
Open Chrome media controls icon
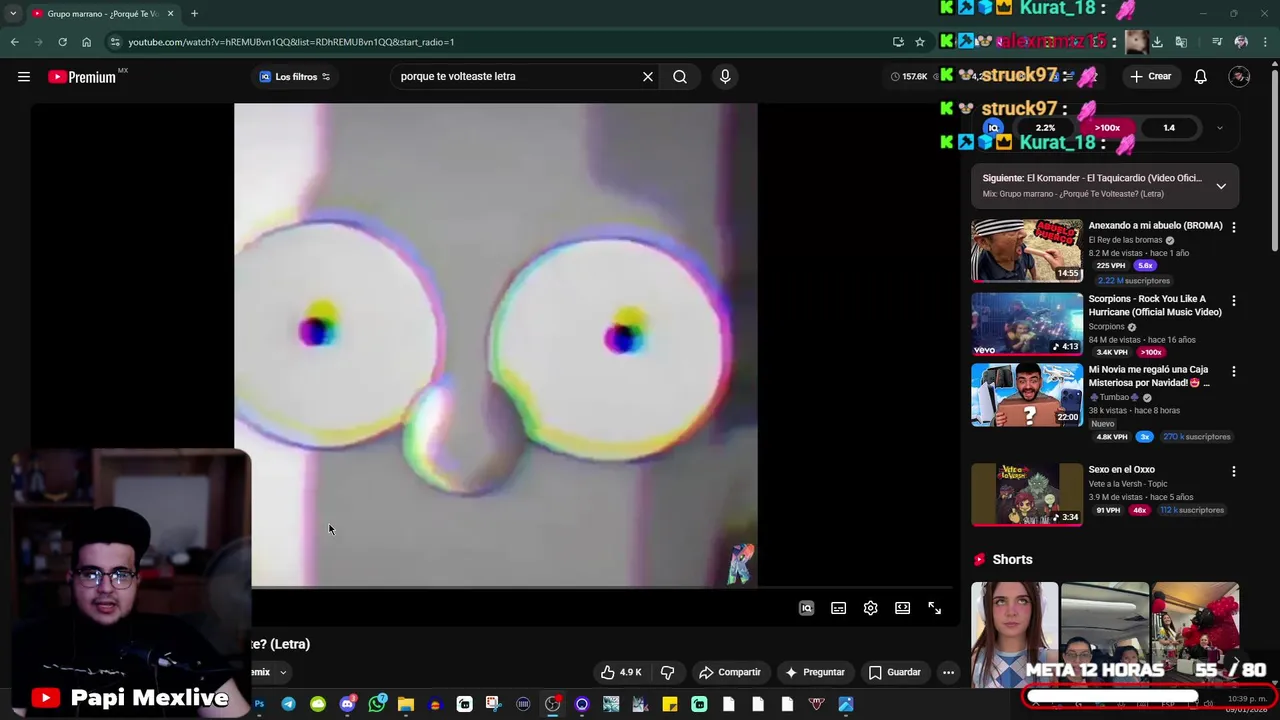[1216, 42]
